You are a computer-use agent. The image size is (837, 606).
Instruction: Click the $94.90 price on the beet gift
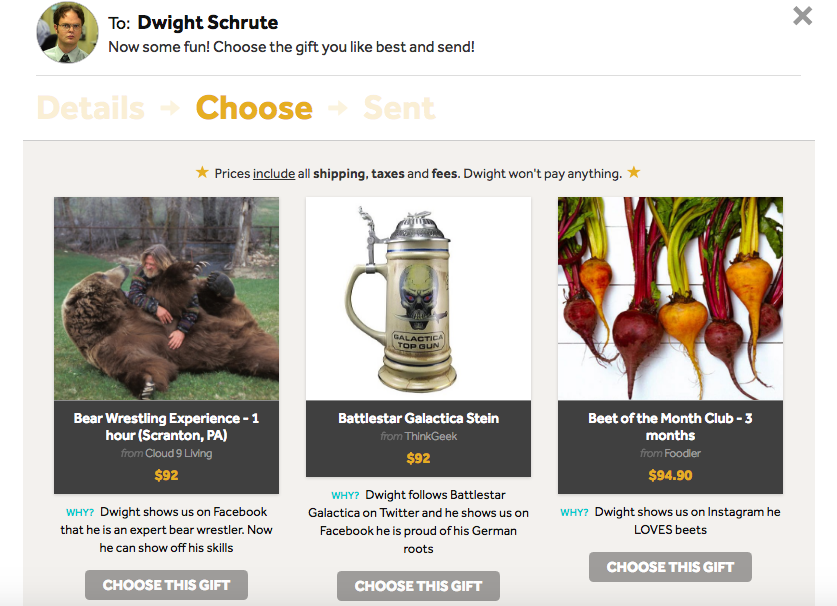point(670,475)
